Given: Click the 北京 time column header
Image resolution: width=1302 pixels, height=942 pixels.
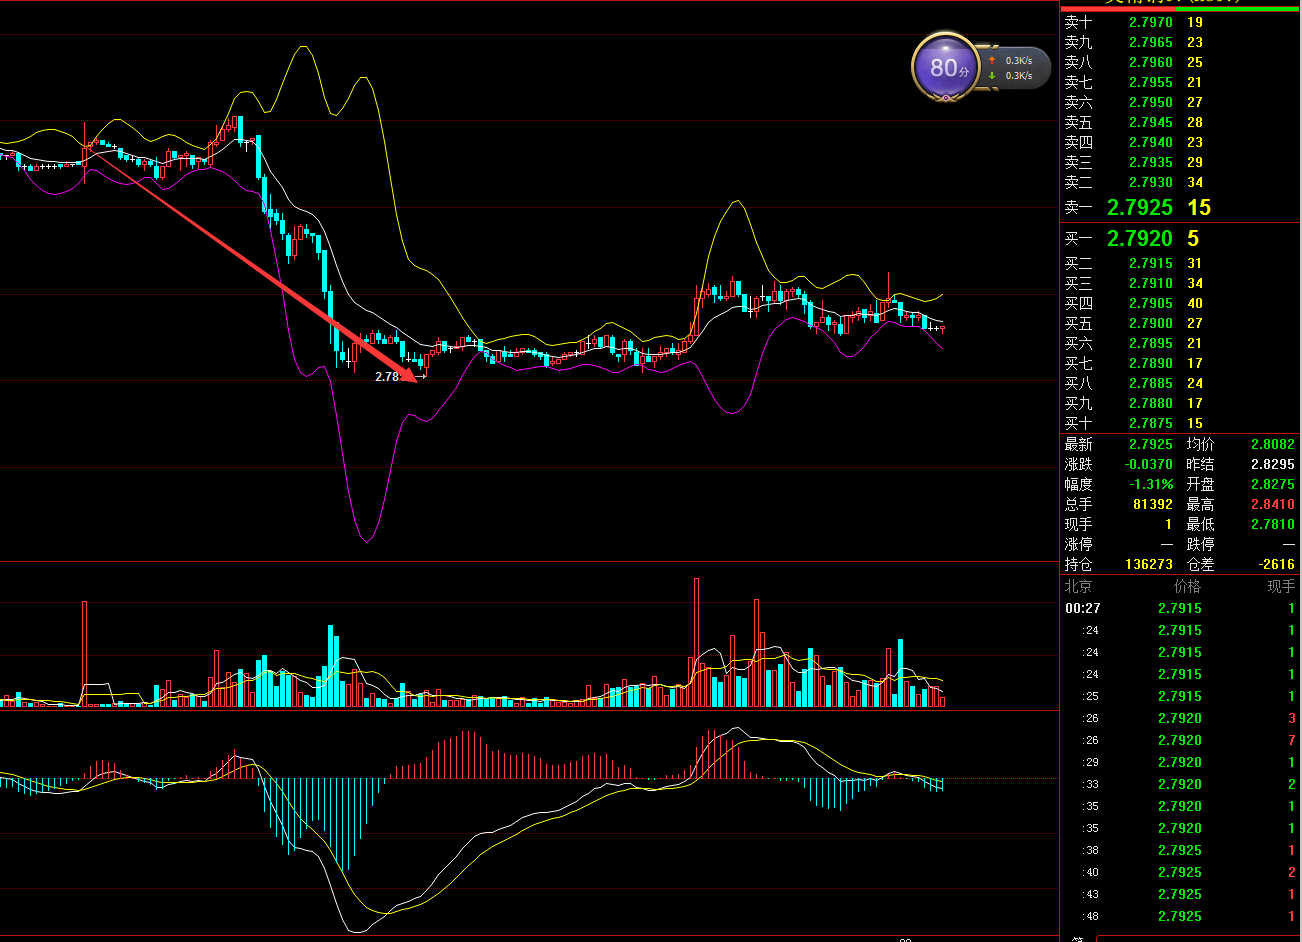Looking at the screenshot, I should 1078,586.
